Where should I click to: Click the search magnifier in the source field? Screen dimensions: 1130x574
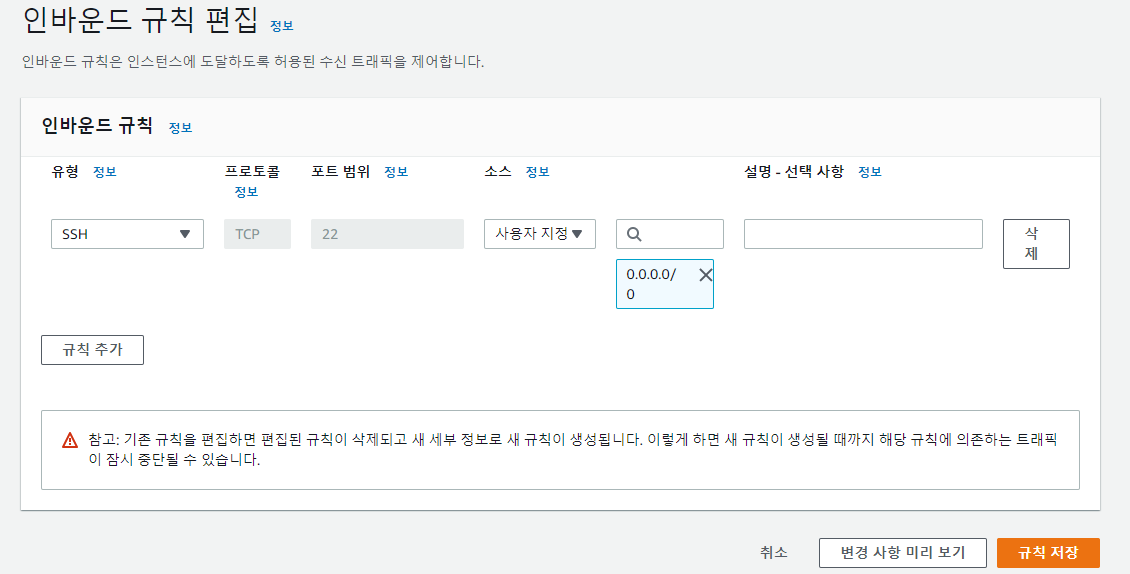coord(634,234)
